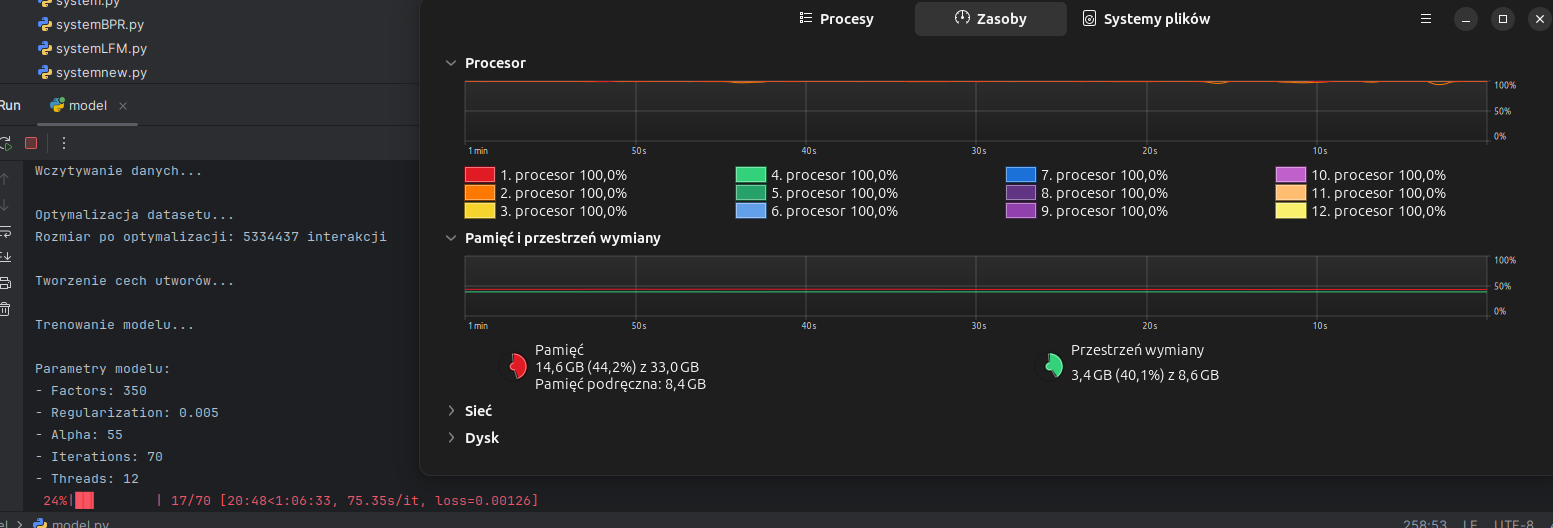Switch to the Procesy tab
This screenshot has height=528, width=1553.
(x=837, y=19)
